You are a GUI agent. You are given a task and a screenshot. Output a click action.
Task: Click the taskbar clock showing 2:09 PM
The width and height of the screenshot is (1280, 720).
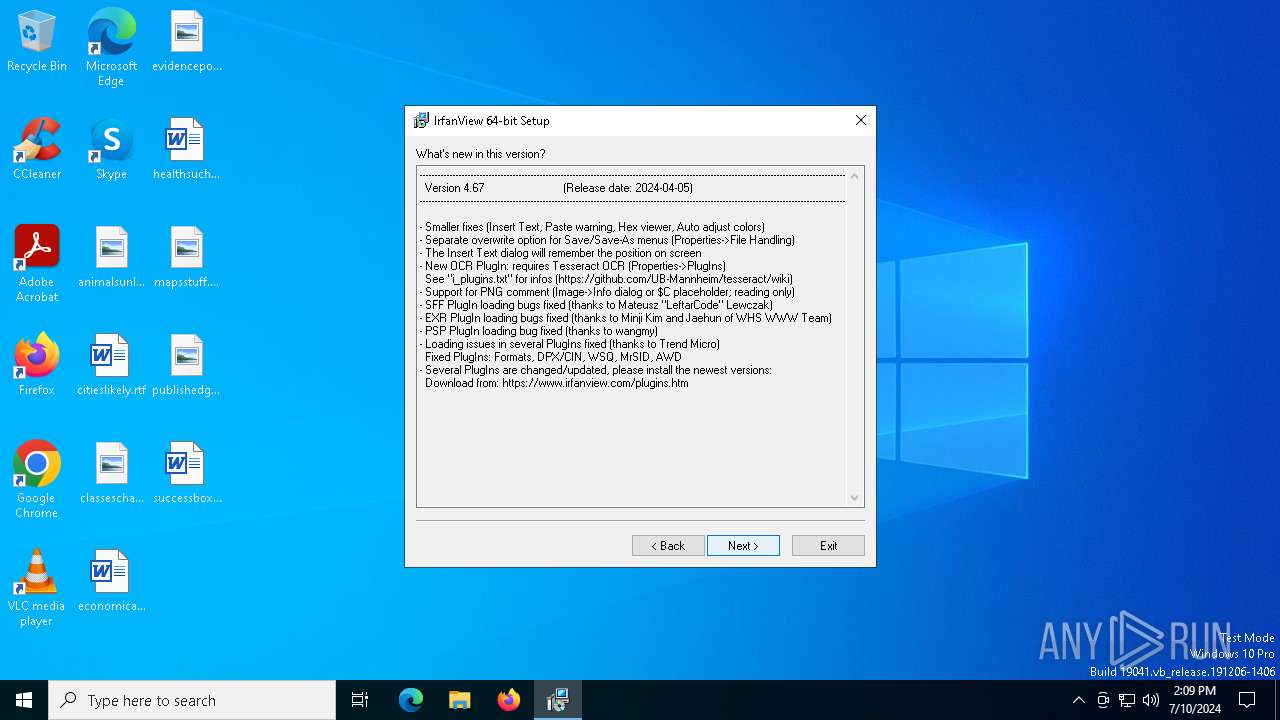point(1194,700)
